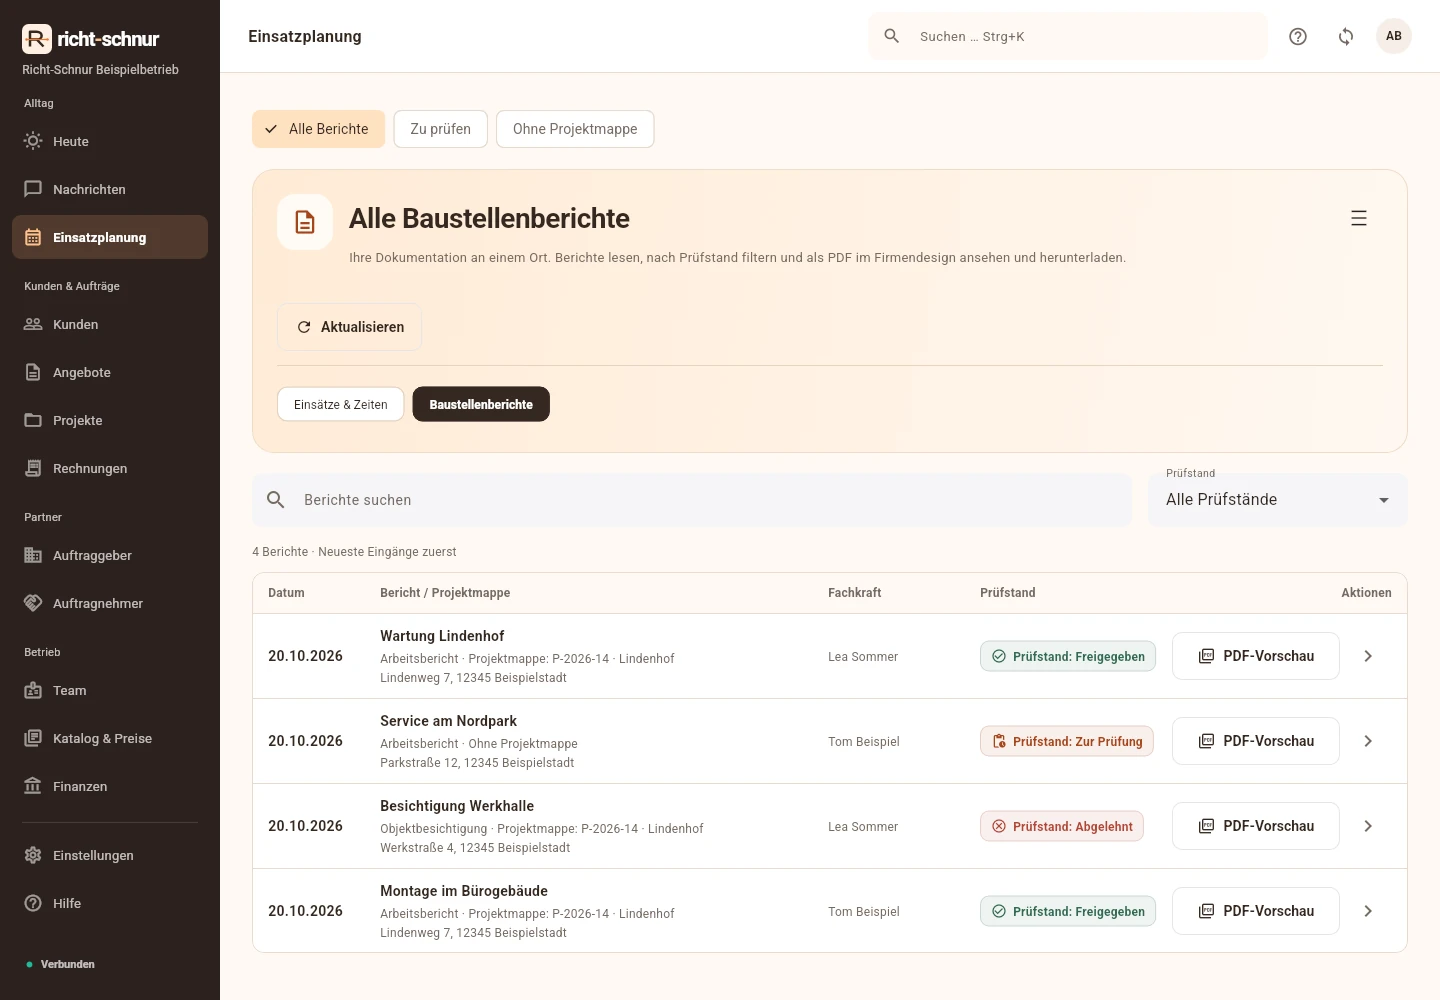Select the Baustellenberichte tab

[481, 404]
